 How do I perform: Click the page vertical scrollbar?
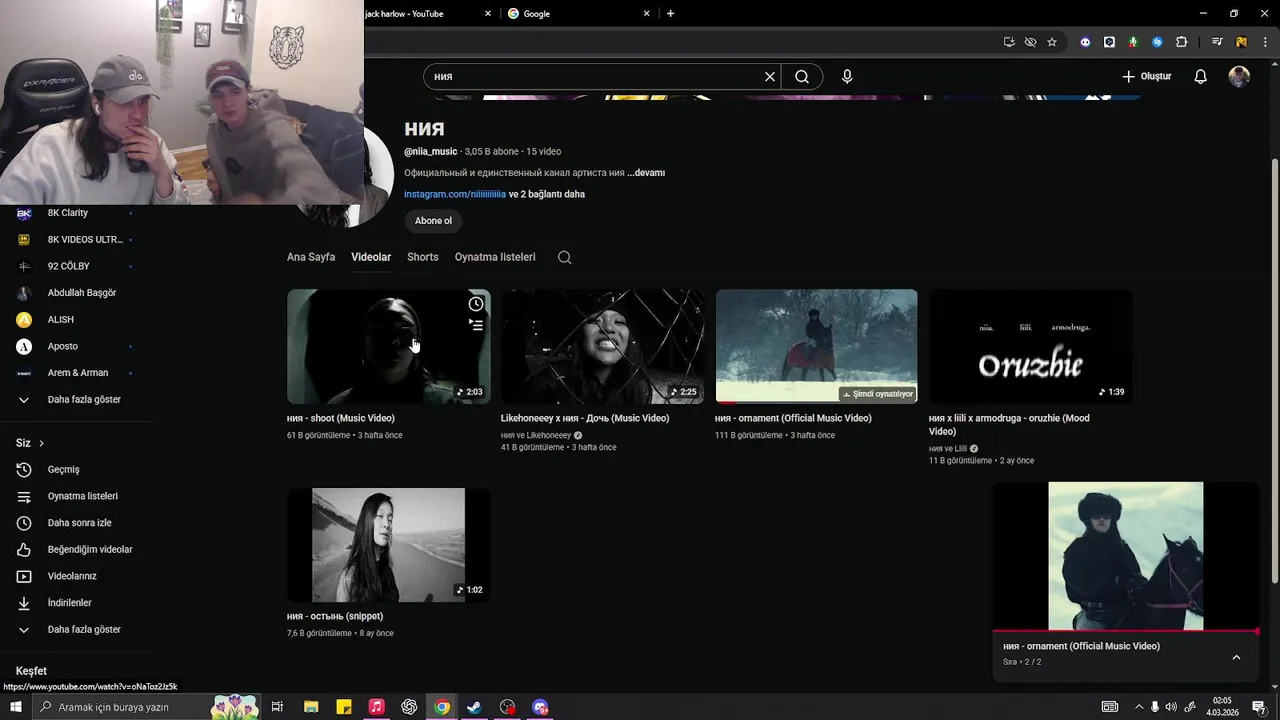point(1274,370)
